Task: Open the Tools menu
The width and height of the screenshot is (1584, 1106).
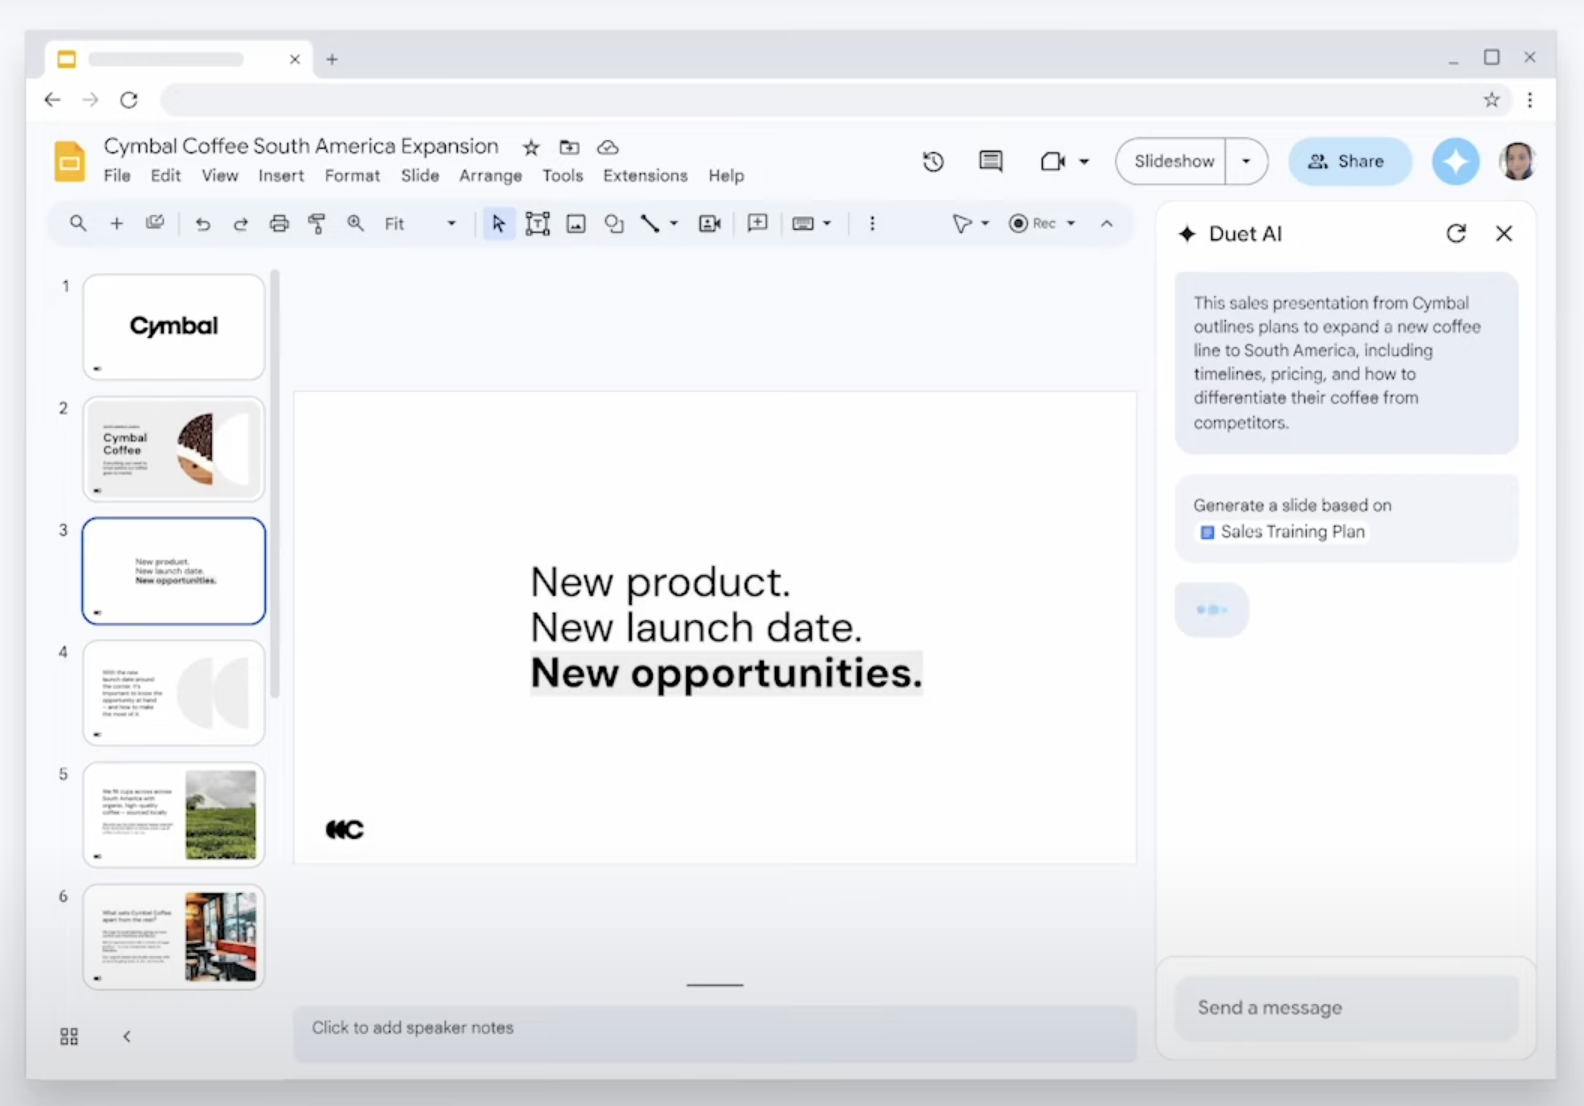Action: (x=563, y=176)
